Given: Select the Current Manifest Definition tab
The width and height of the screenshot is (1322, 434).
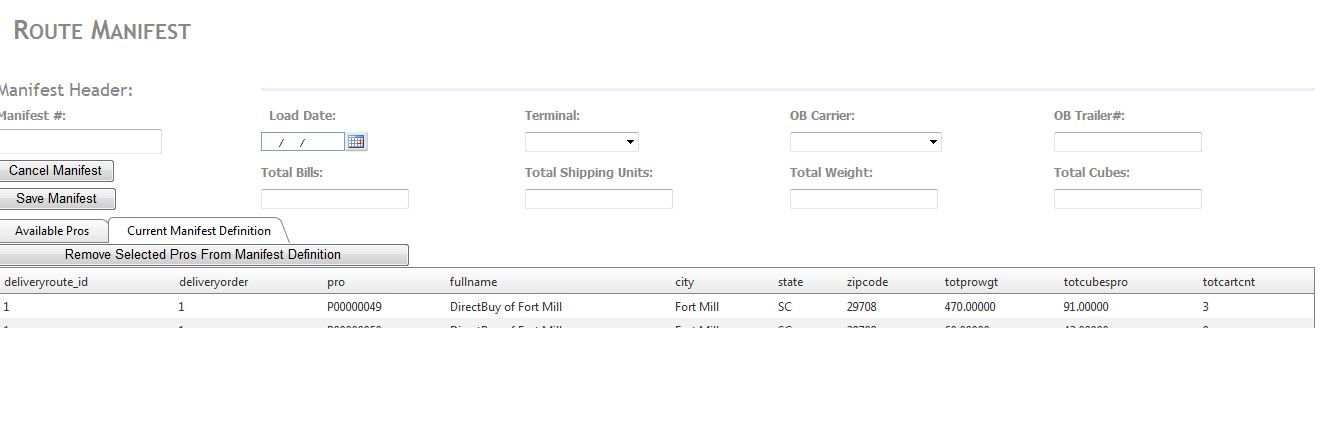Looking at the screenshot, I should pyautogui.click(x=198, y=231).
